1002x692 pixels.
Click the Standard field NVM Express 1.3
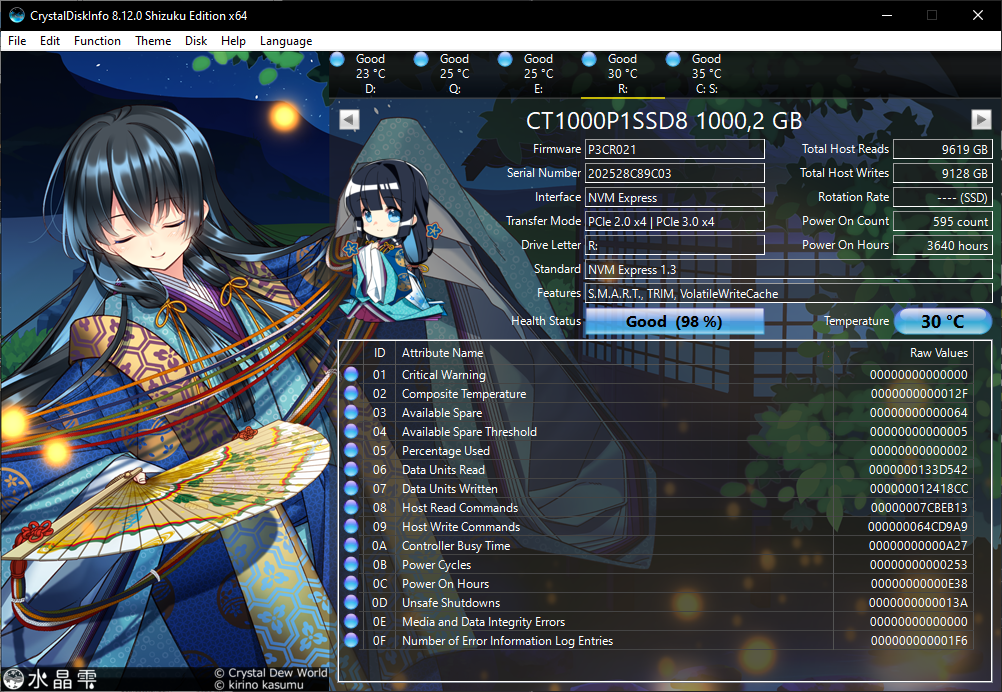point(789,269)
